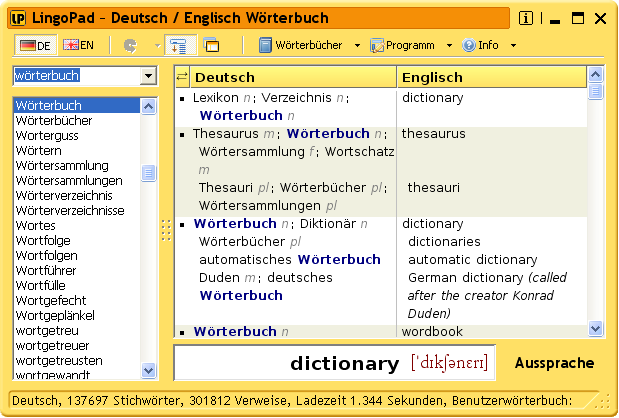Select Wörterbuch in the word list
Image resolution: width=619 pixels, height=418 pixels.
(x=77, y=105)
